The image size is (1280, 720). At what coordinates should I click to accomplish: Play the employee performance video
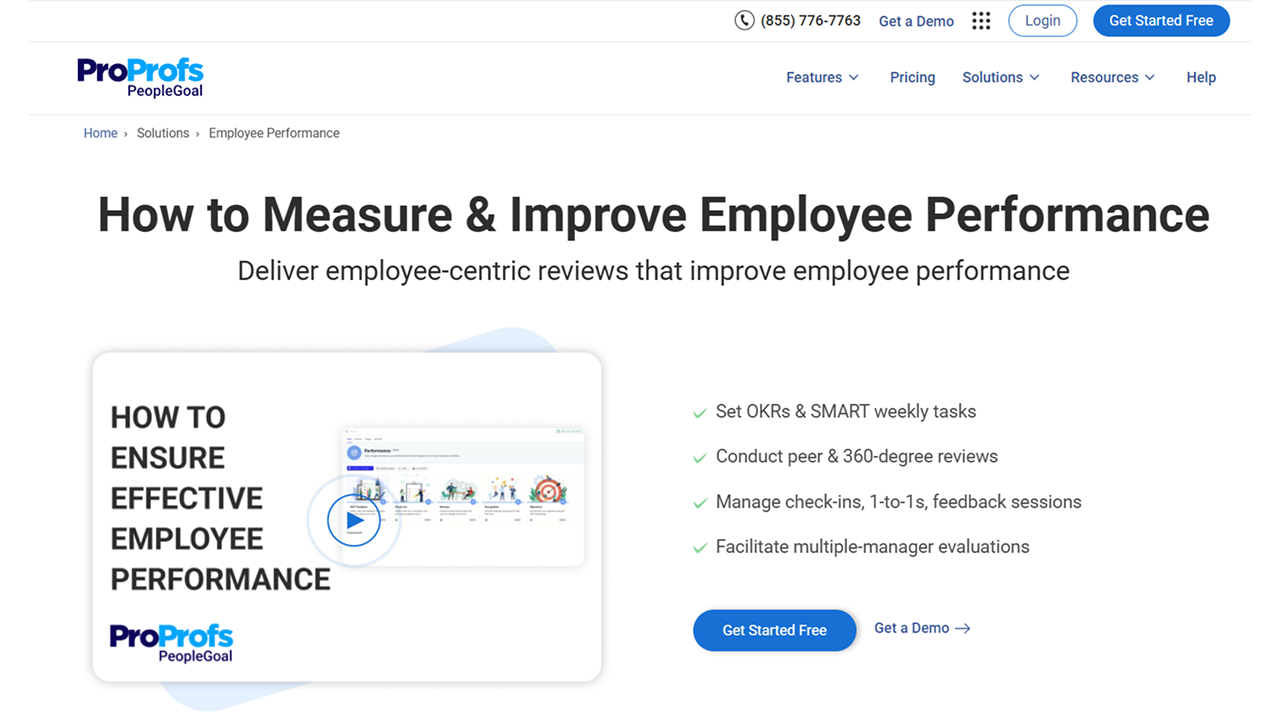click(x=354, y=520)
